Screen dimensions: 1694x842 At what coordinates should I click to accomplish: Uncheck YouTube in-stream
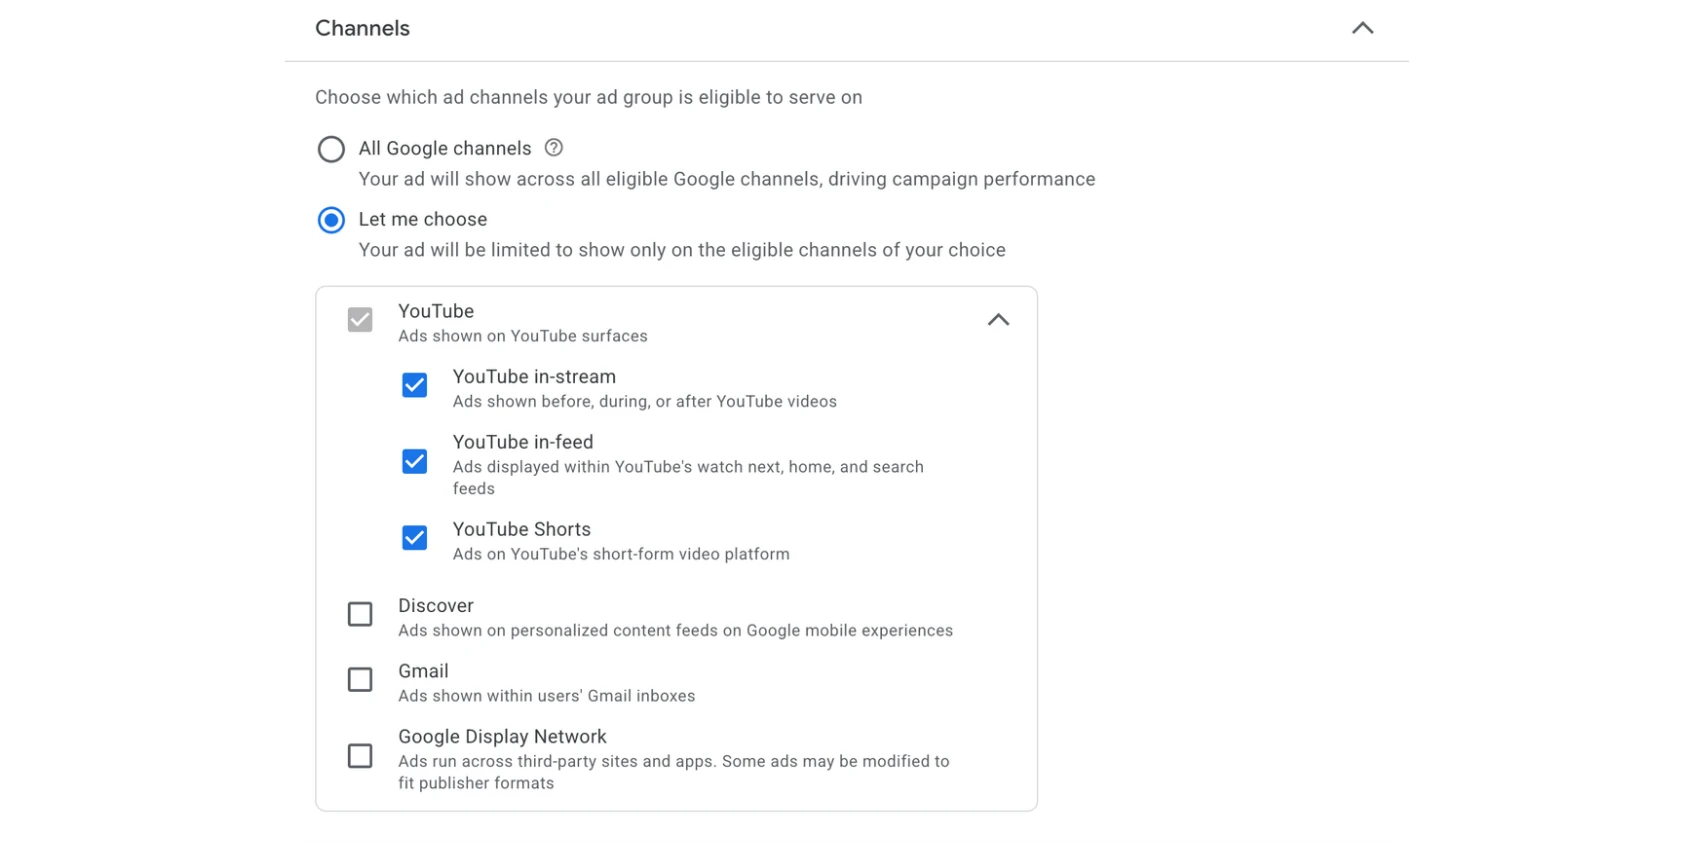pos(414,385)
